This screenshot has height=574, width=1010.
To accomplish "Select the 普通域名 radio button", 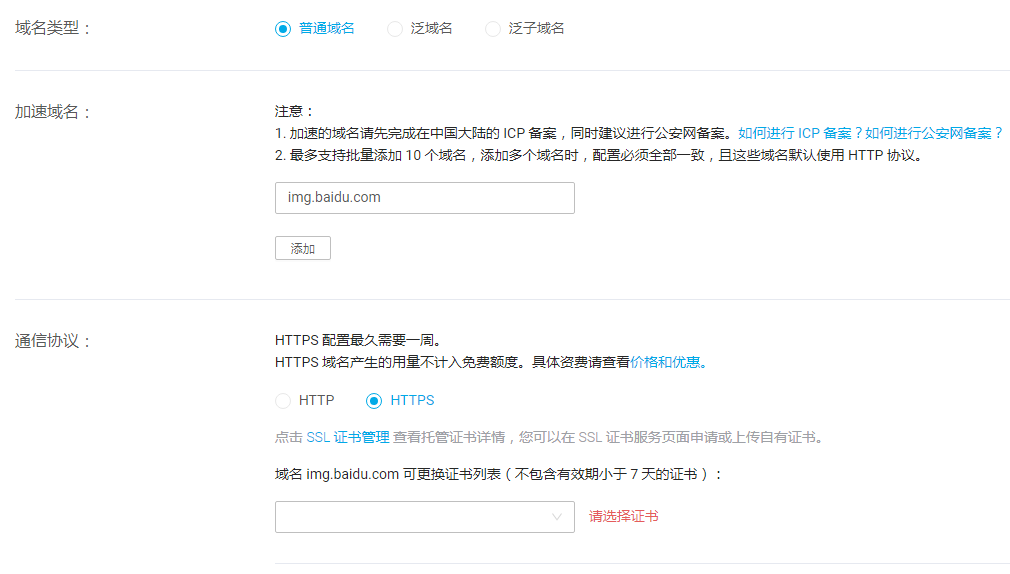I will 283,29.
